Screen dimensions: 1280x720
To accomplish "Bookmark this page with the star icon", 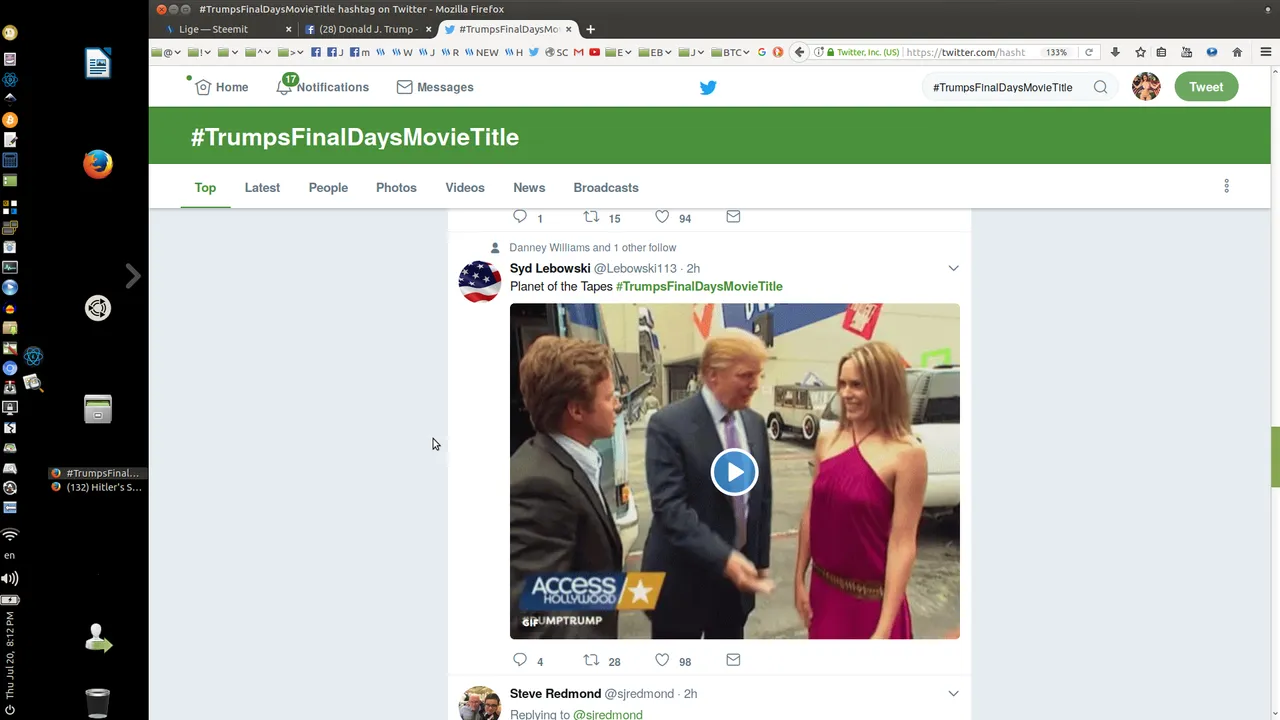I will (1140, 52).
